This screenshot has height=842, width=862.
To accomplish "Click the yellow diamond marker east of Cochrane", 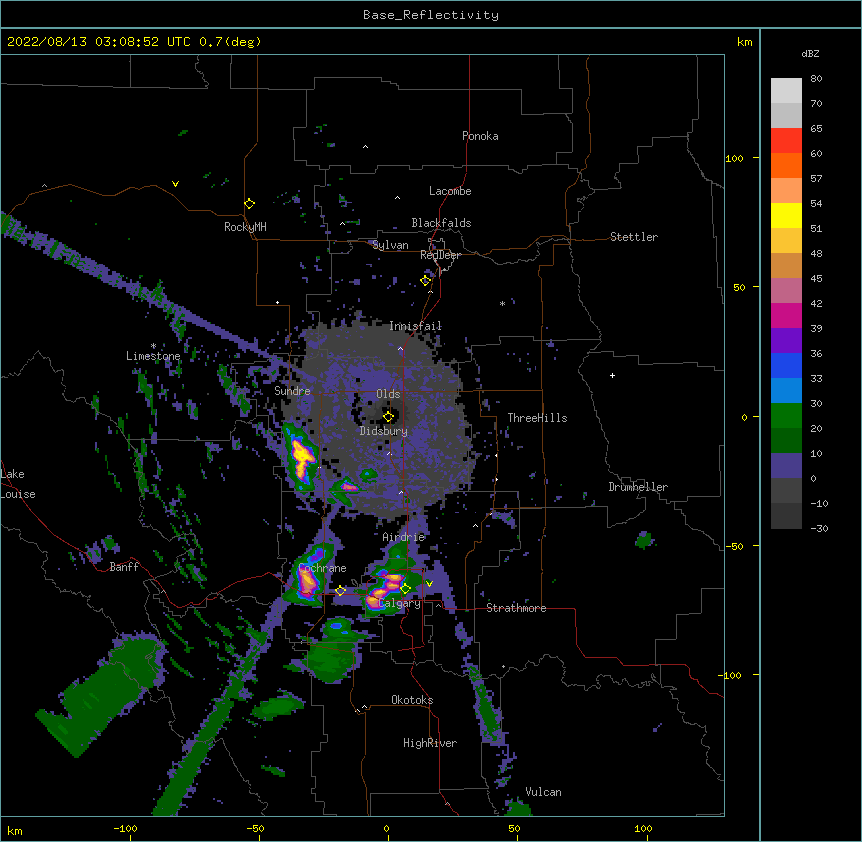I will (340, 591).
